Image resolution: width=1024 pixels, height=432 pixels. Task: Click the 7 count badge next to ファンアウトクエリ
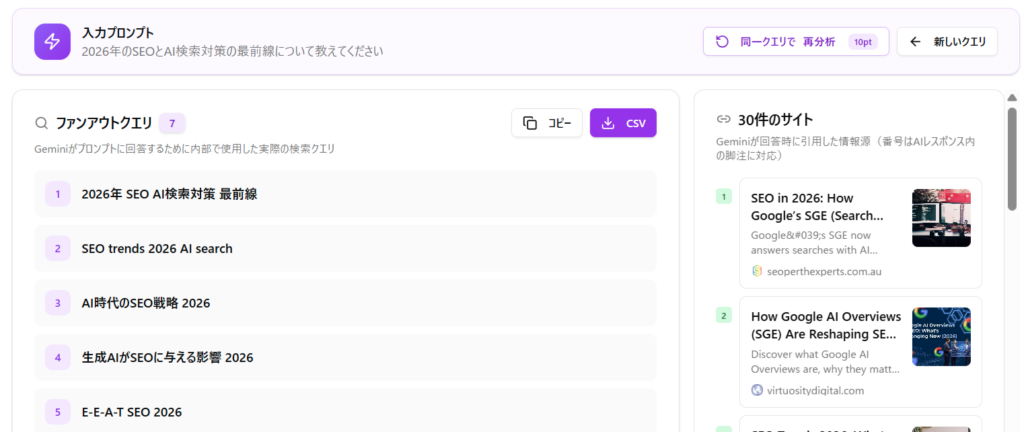pos(172,123)
